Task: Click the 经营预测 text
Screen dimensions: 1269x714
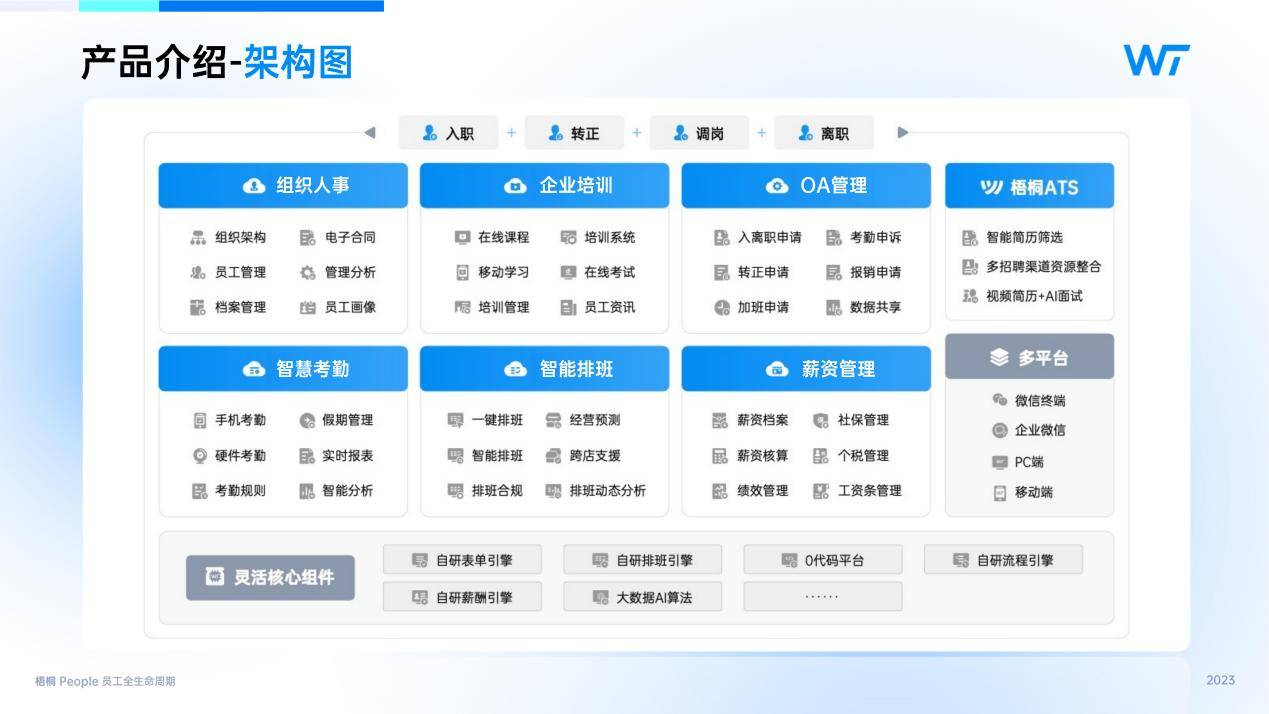Action: click(594, 421)
